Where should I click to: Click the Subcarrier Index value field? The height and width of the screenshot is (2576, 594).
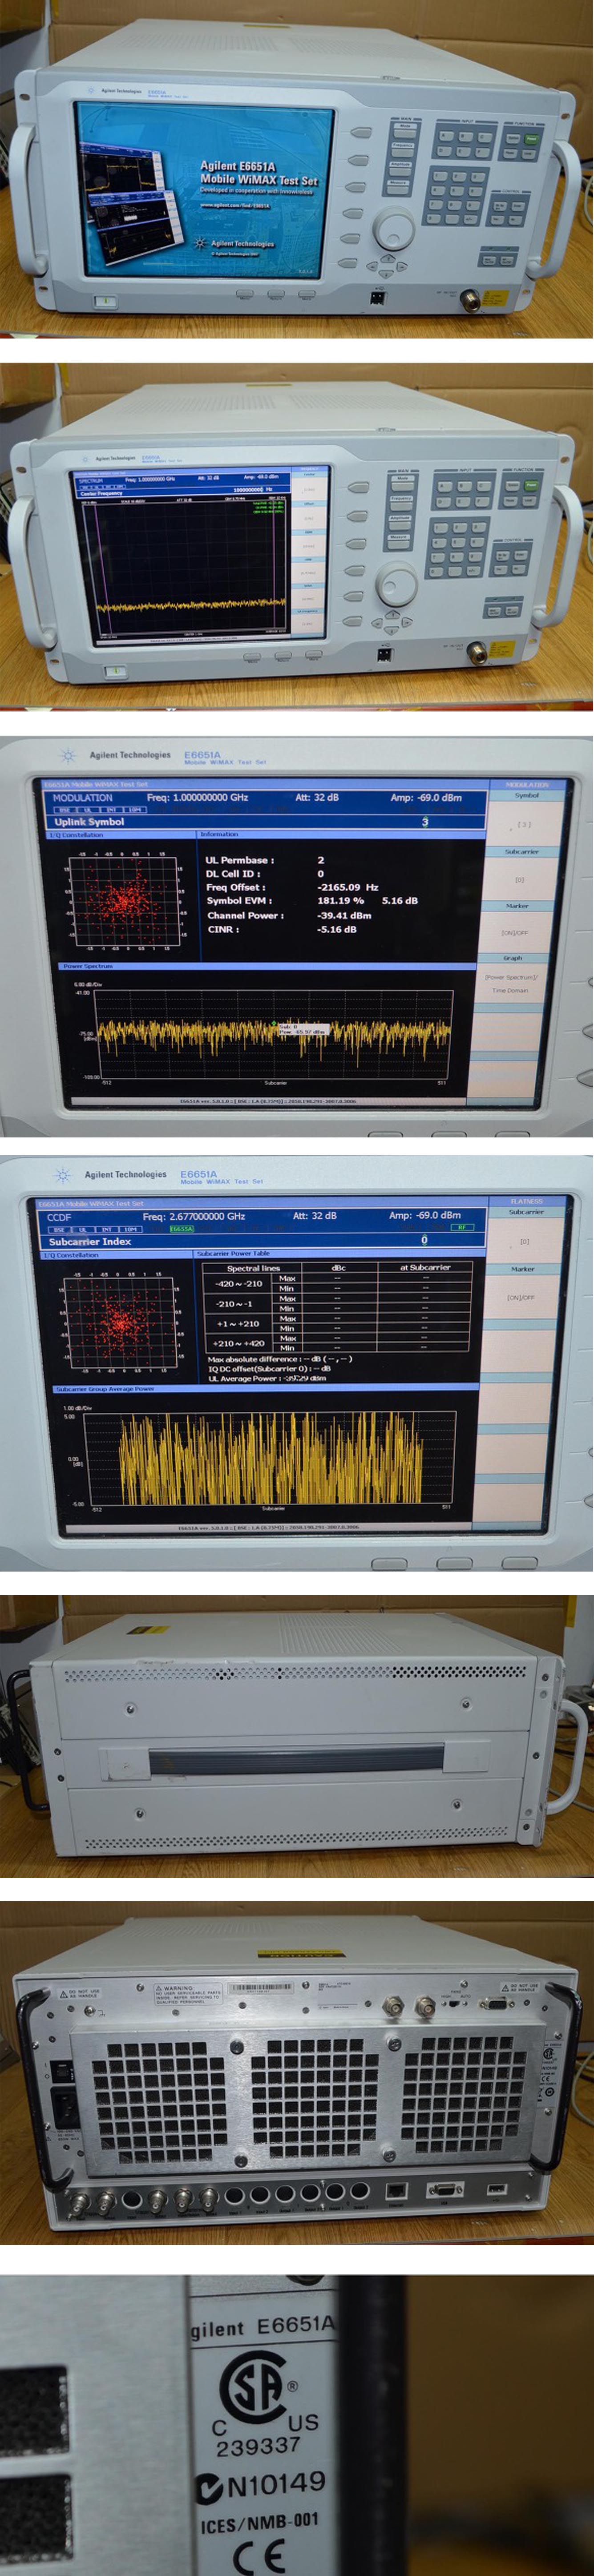(424, 1240)
